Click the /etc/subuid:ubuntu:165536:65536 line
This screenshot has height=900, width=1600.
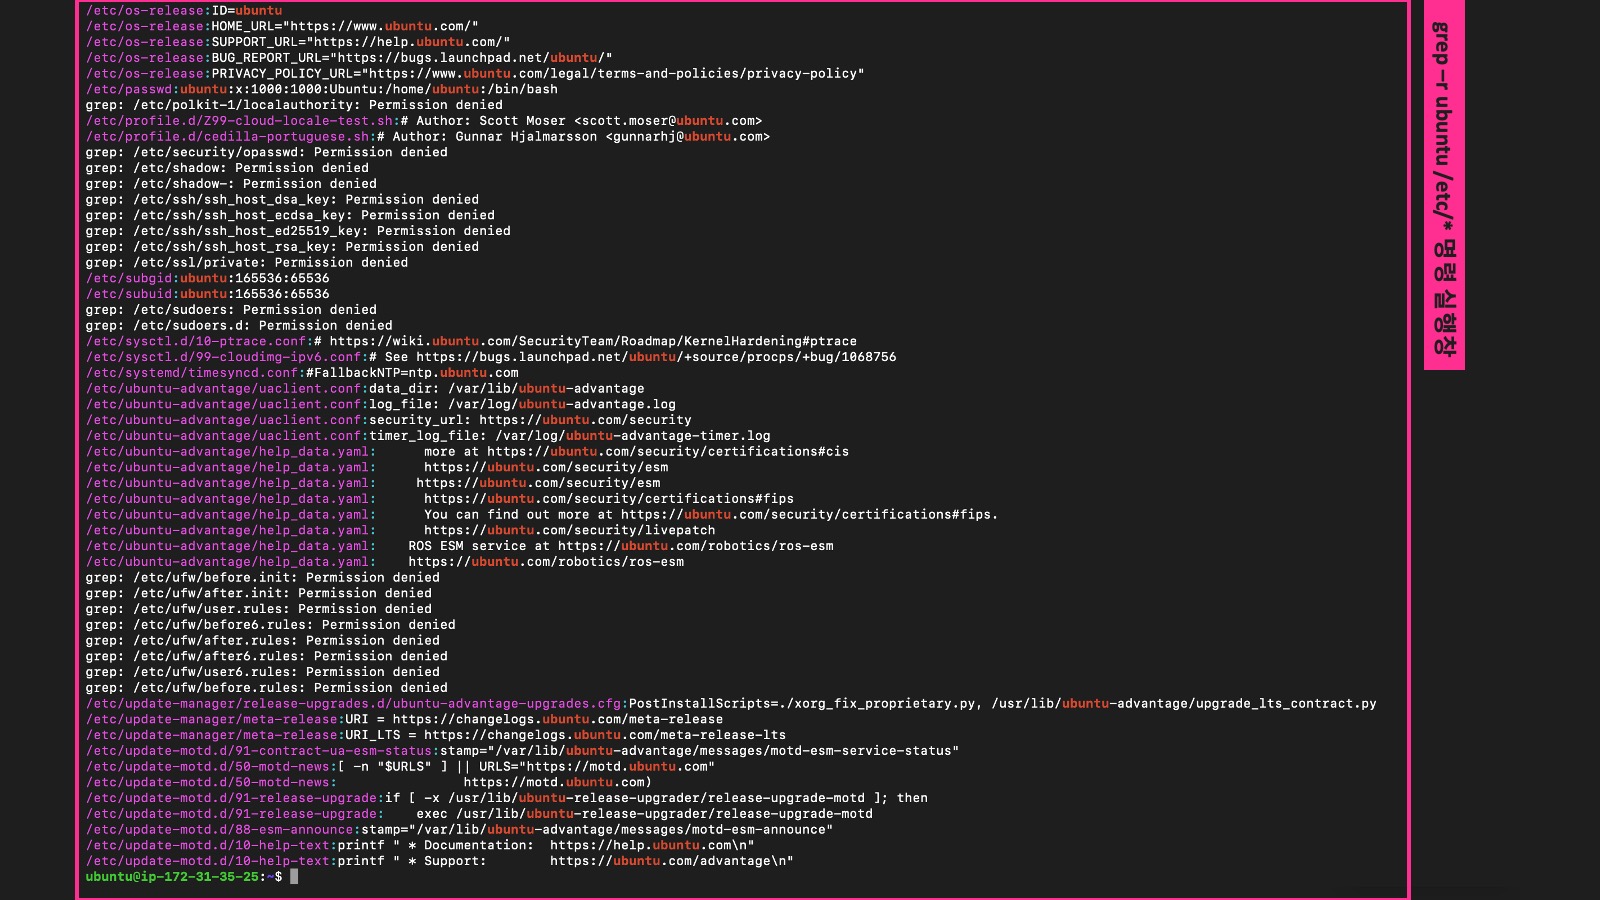click(208, 294)
